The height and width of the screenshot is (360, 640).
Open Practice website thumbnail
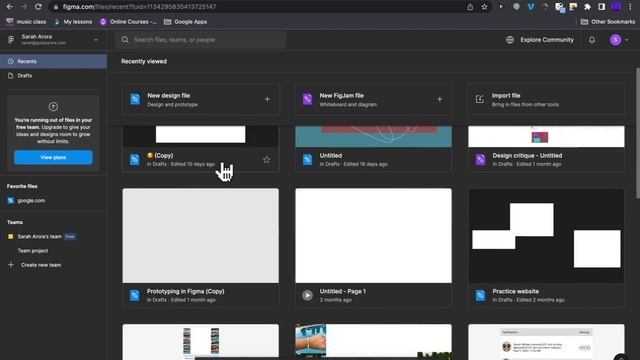[546, 236]
